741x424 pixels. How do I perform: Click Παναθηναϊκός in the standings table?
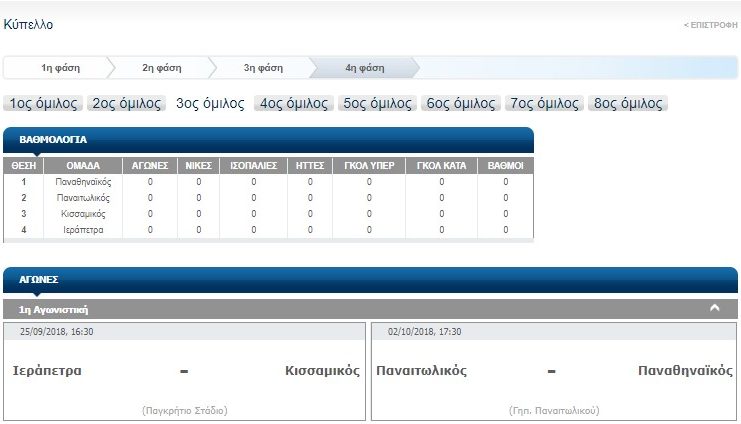pos(83,182)
